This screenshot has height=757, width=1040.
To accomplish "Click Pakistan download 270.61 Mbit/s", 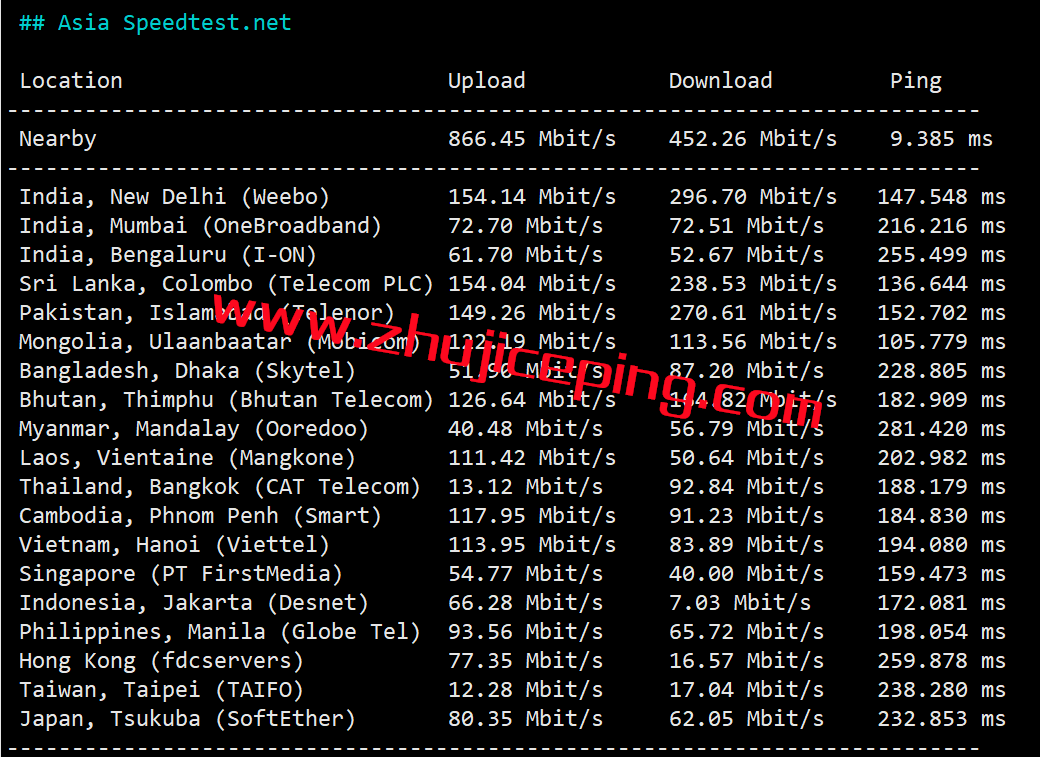I will coord(753,313).
